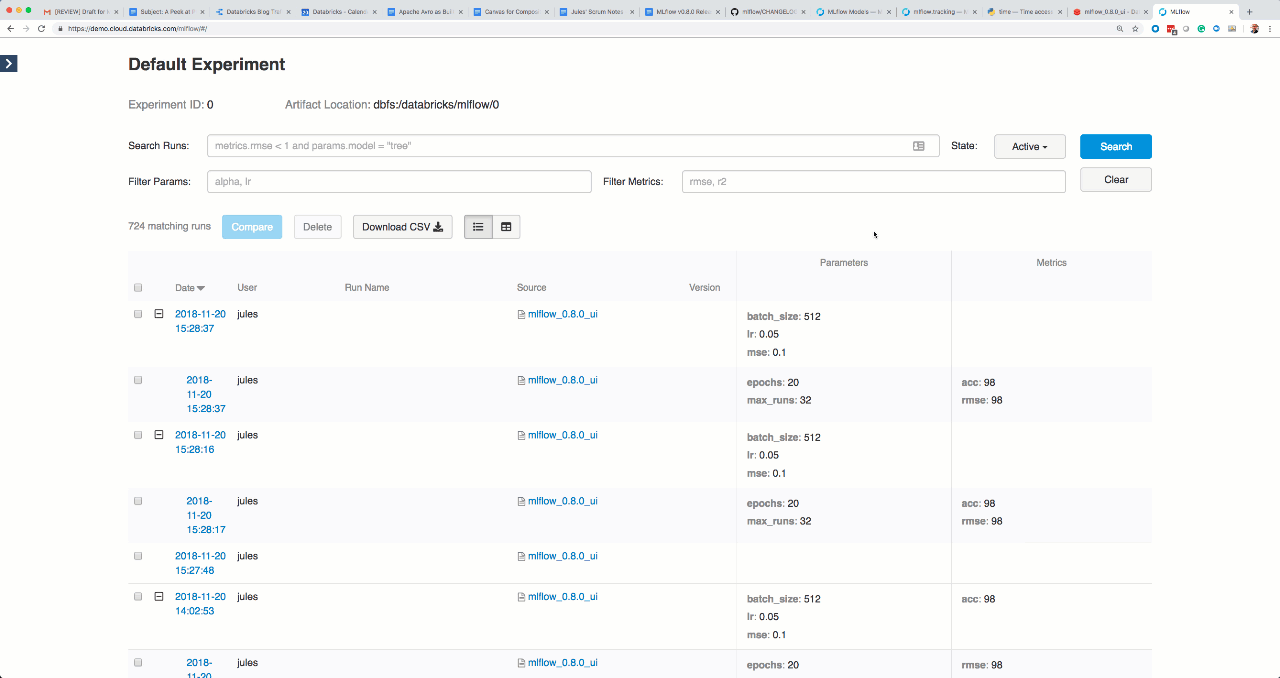Open new browser tab with plus icon
Viewport: 1280px width, 678px height.
[x=1249, y=12]
